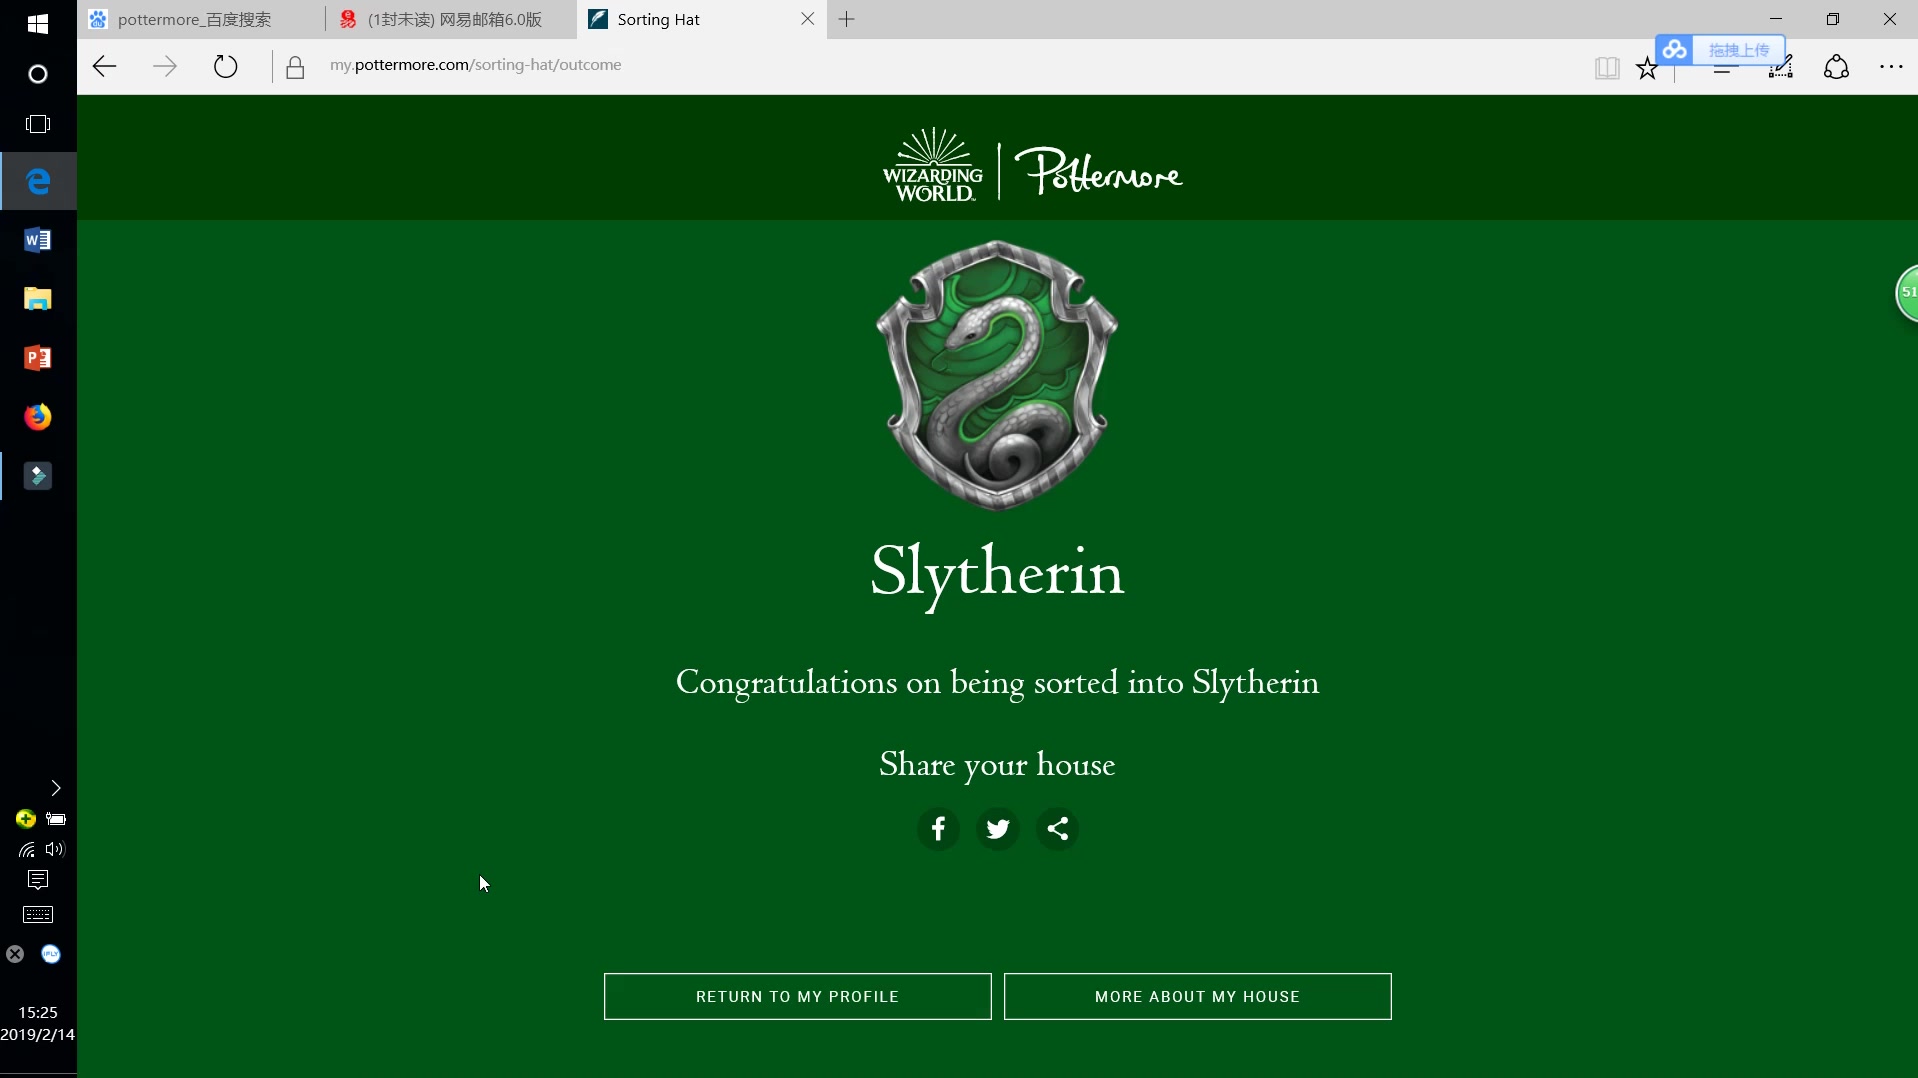Share house on Facebook

point(938,829)
